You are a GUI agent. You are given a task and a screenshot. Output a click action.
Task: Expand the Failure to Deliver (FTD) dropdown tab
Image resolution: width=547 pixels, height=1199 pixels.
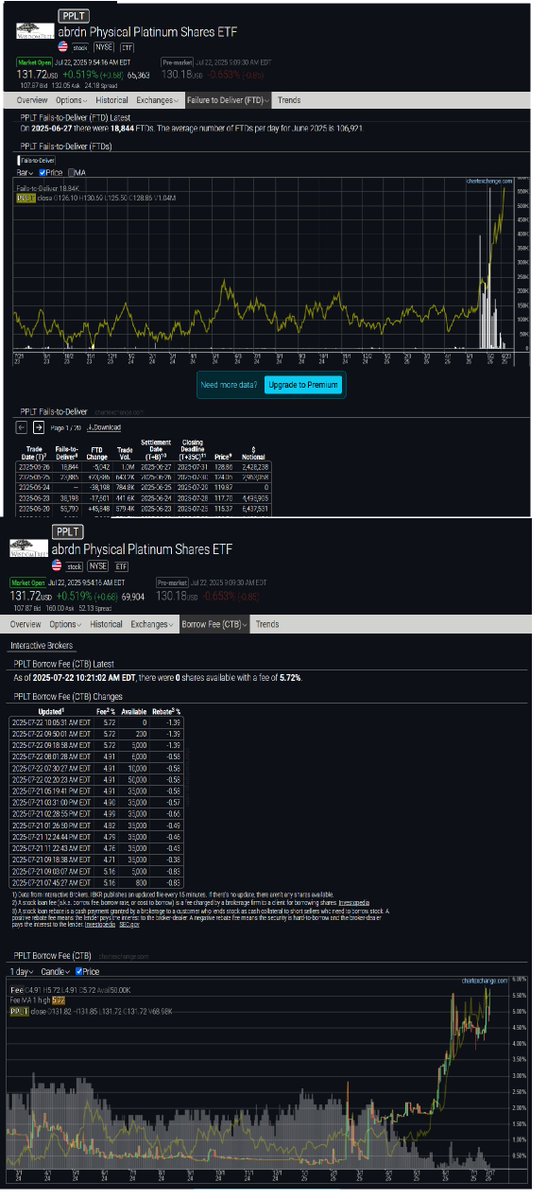coord(229,100)
